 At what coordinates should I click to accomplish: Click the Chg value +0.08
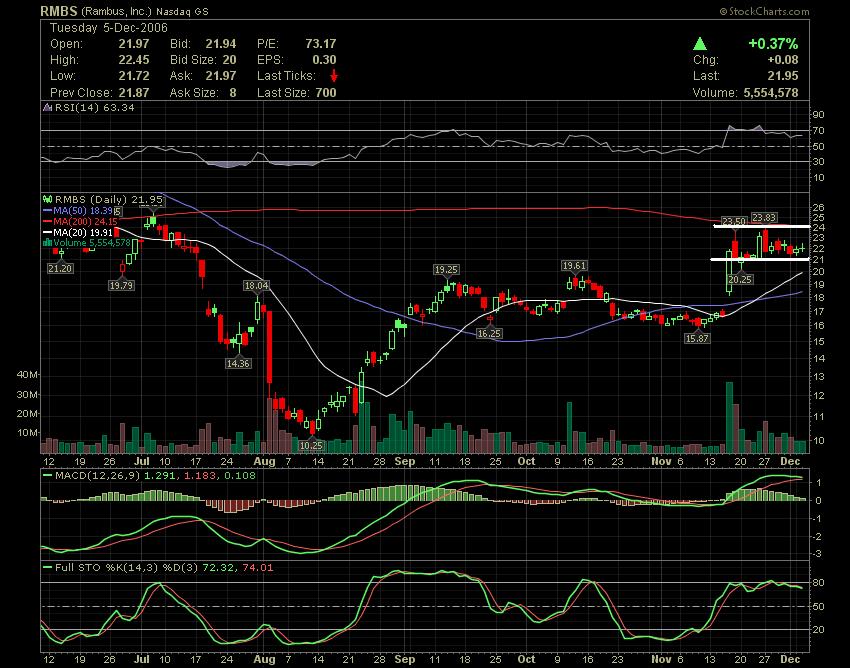coord(782,60)
